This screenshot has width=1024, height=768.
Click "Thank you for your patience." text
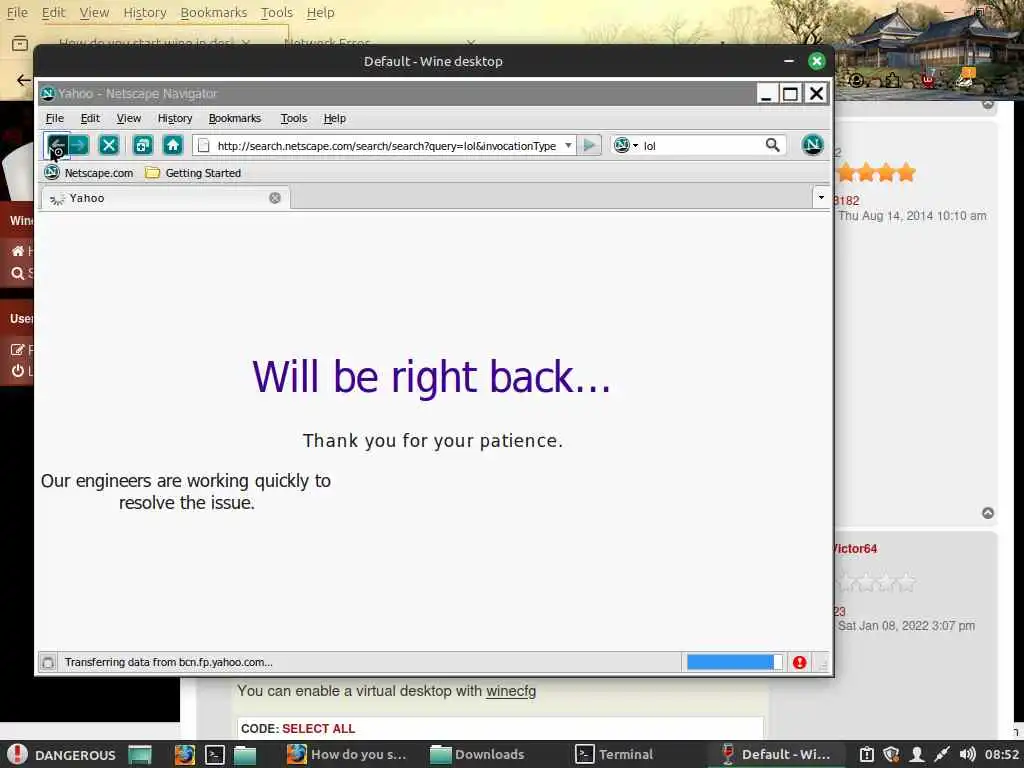[432, 441]
